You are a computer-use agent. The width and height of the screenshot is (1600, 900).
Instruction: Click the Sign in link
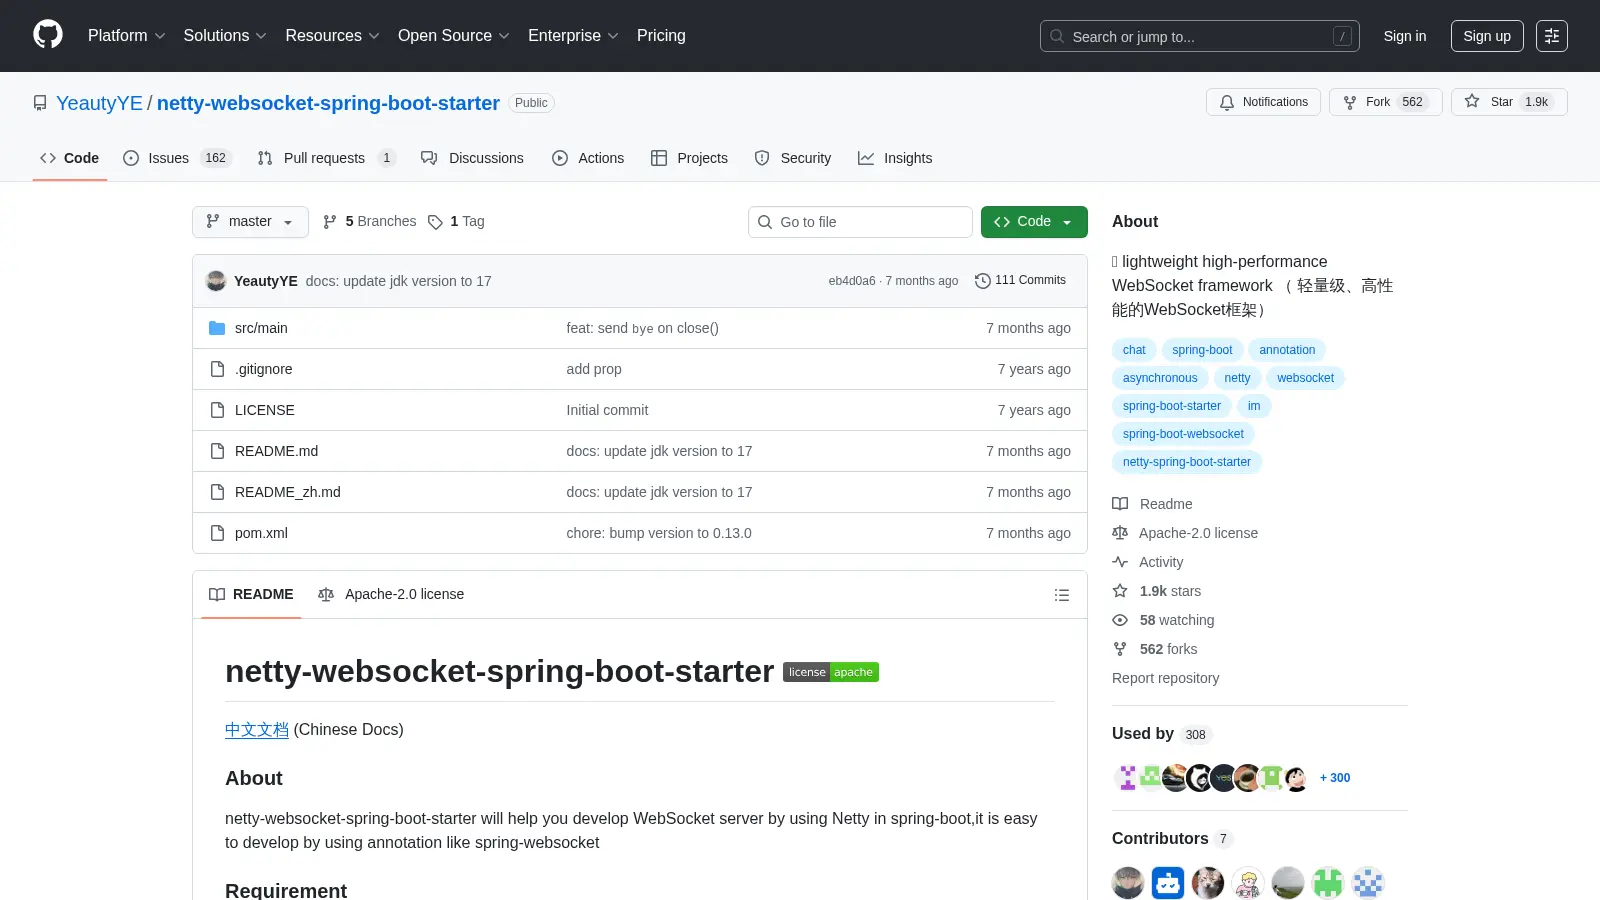tap(1405, 36)
